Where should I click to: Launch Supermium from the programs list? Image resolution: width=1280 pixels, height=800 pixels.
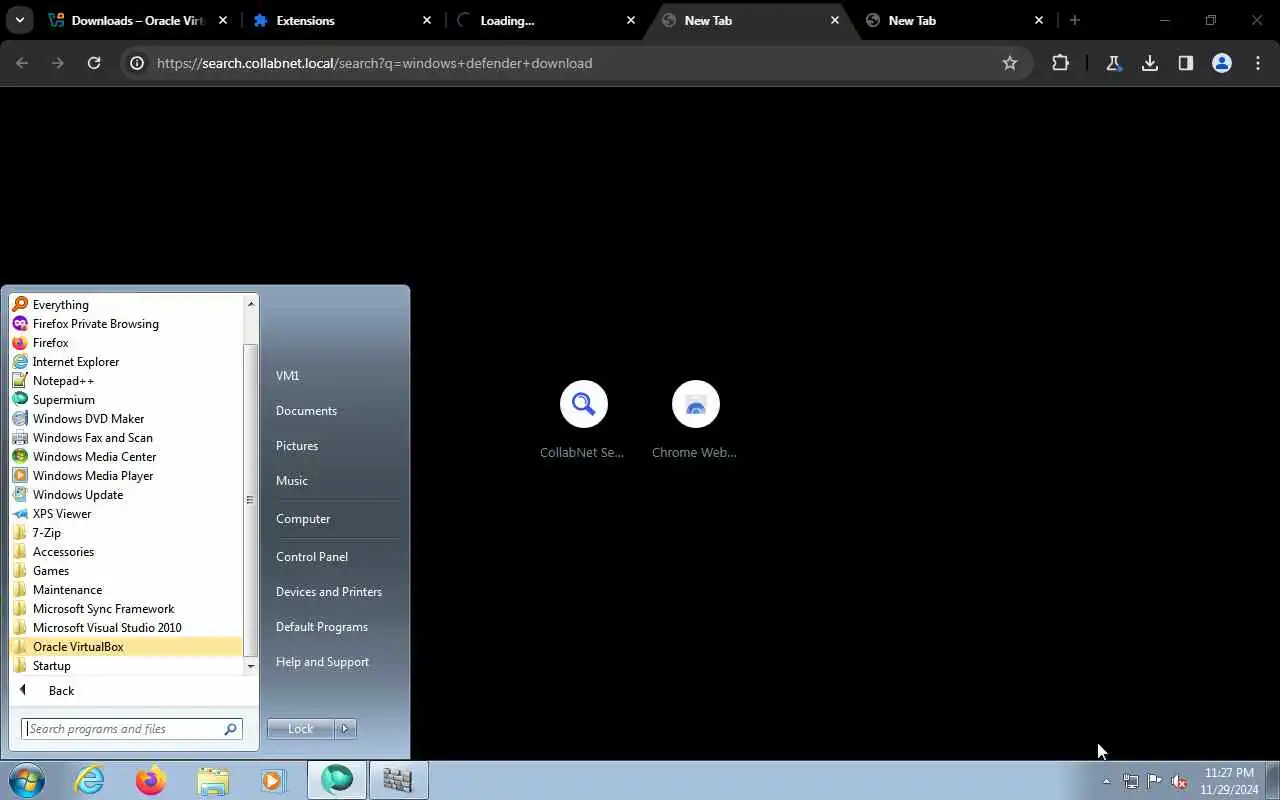point(126,400)
